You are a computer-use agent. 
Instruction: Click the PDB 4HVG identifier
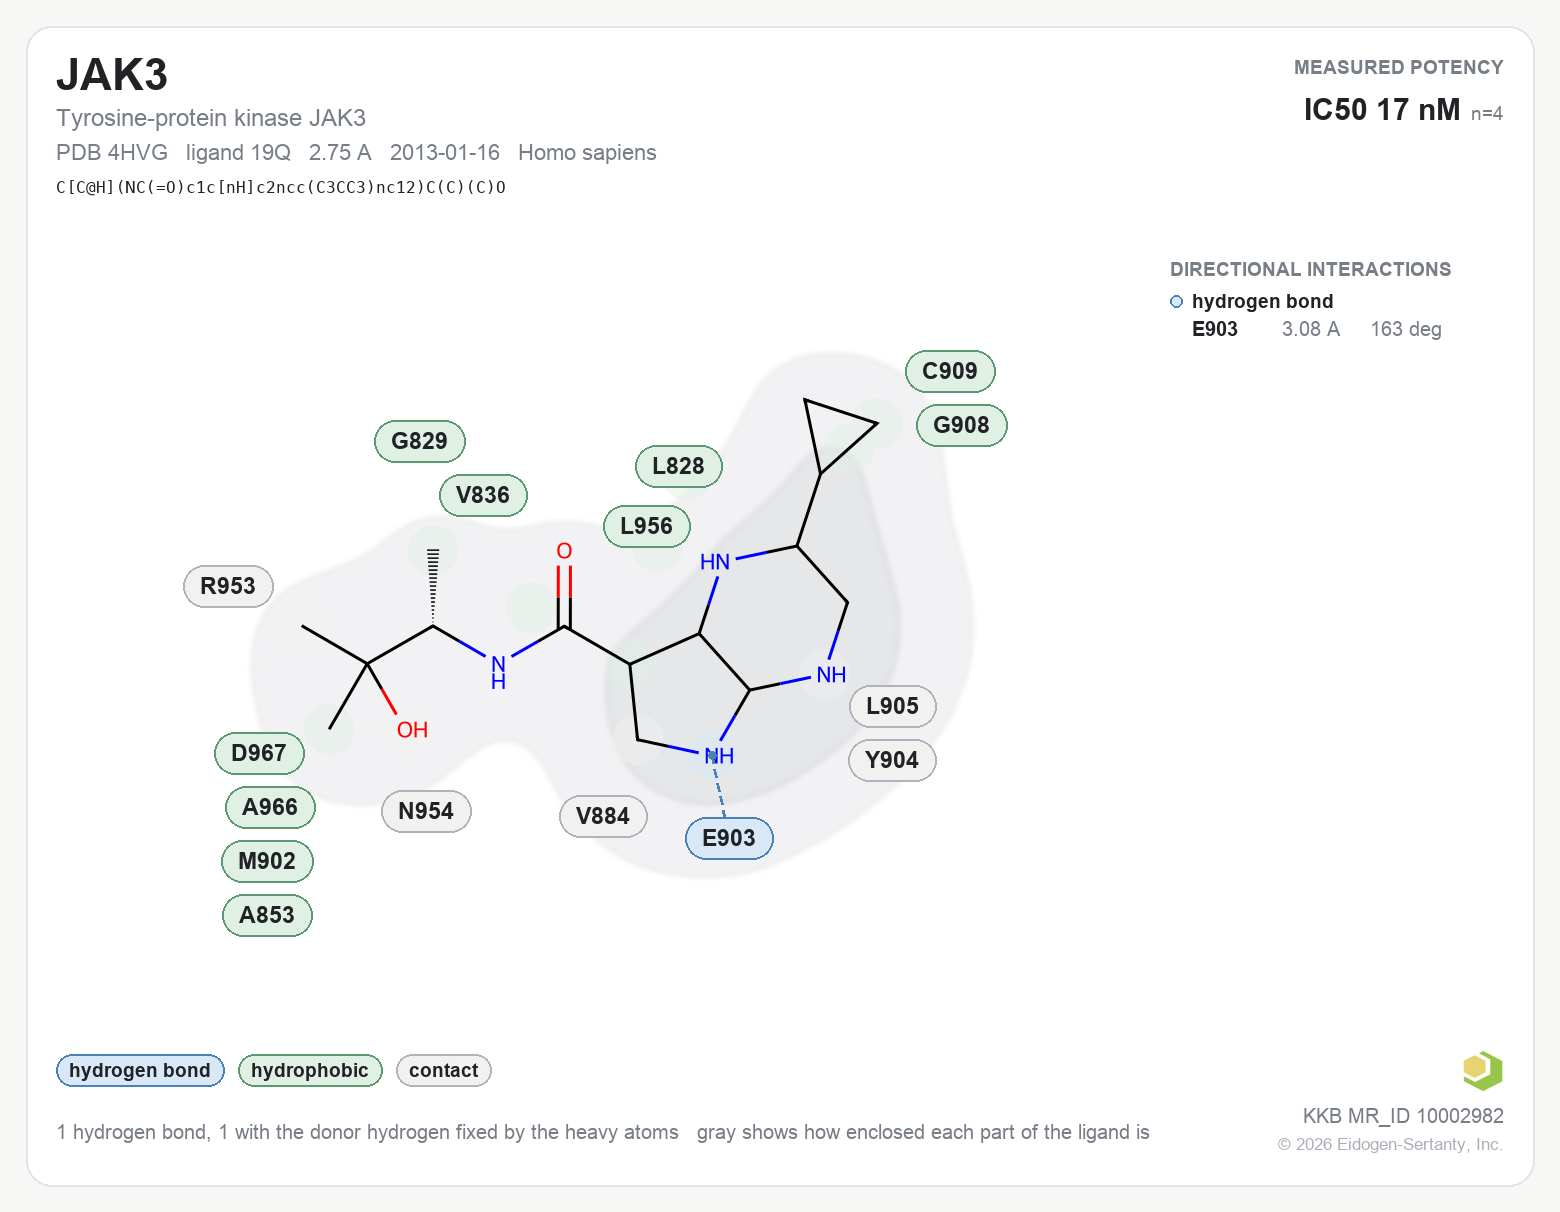tap(112, 152)
